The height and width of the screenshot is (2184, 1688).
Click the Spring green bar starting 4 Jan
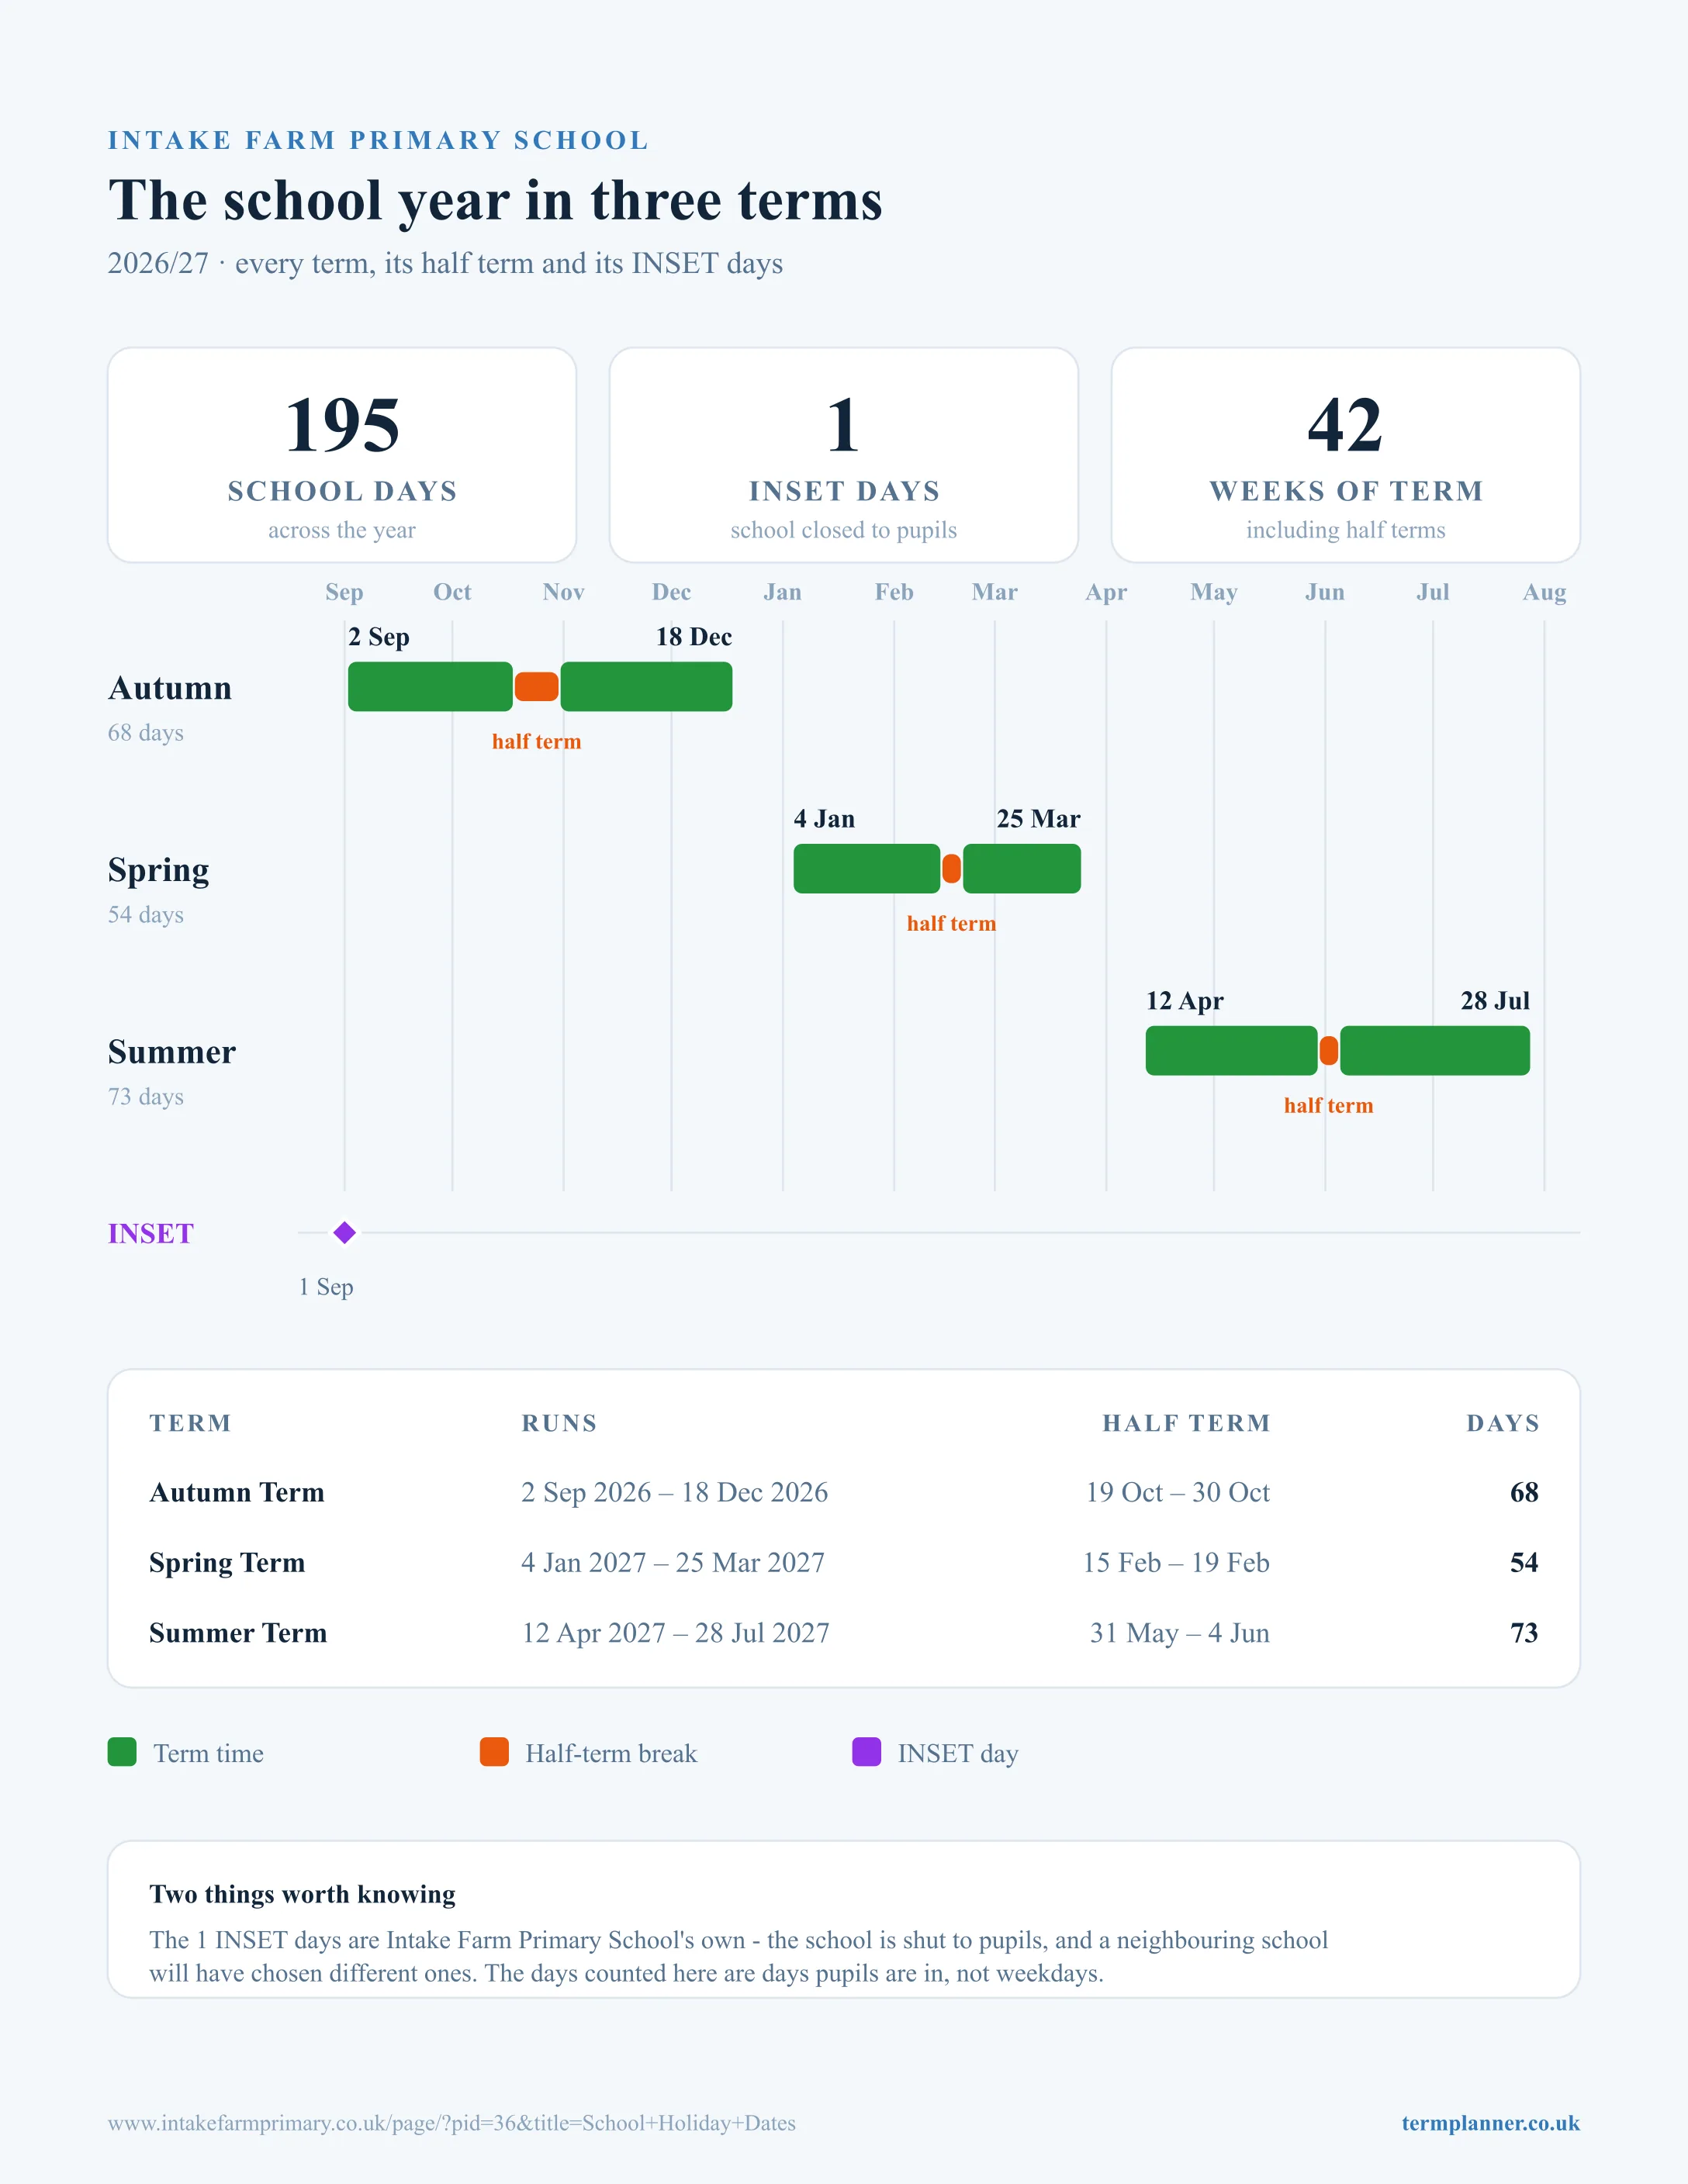(867, 869)
